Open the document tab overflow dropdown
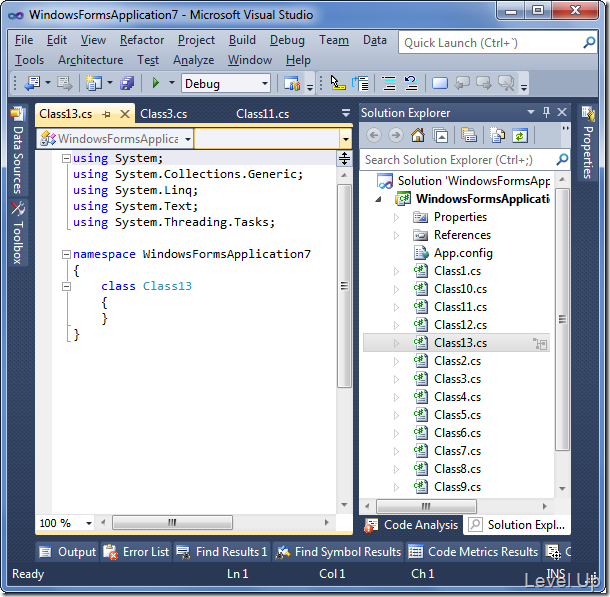Screen dimensions: 610x597 345,113
